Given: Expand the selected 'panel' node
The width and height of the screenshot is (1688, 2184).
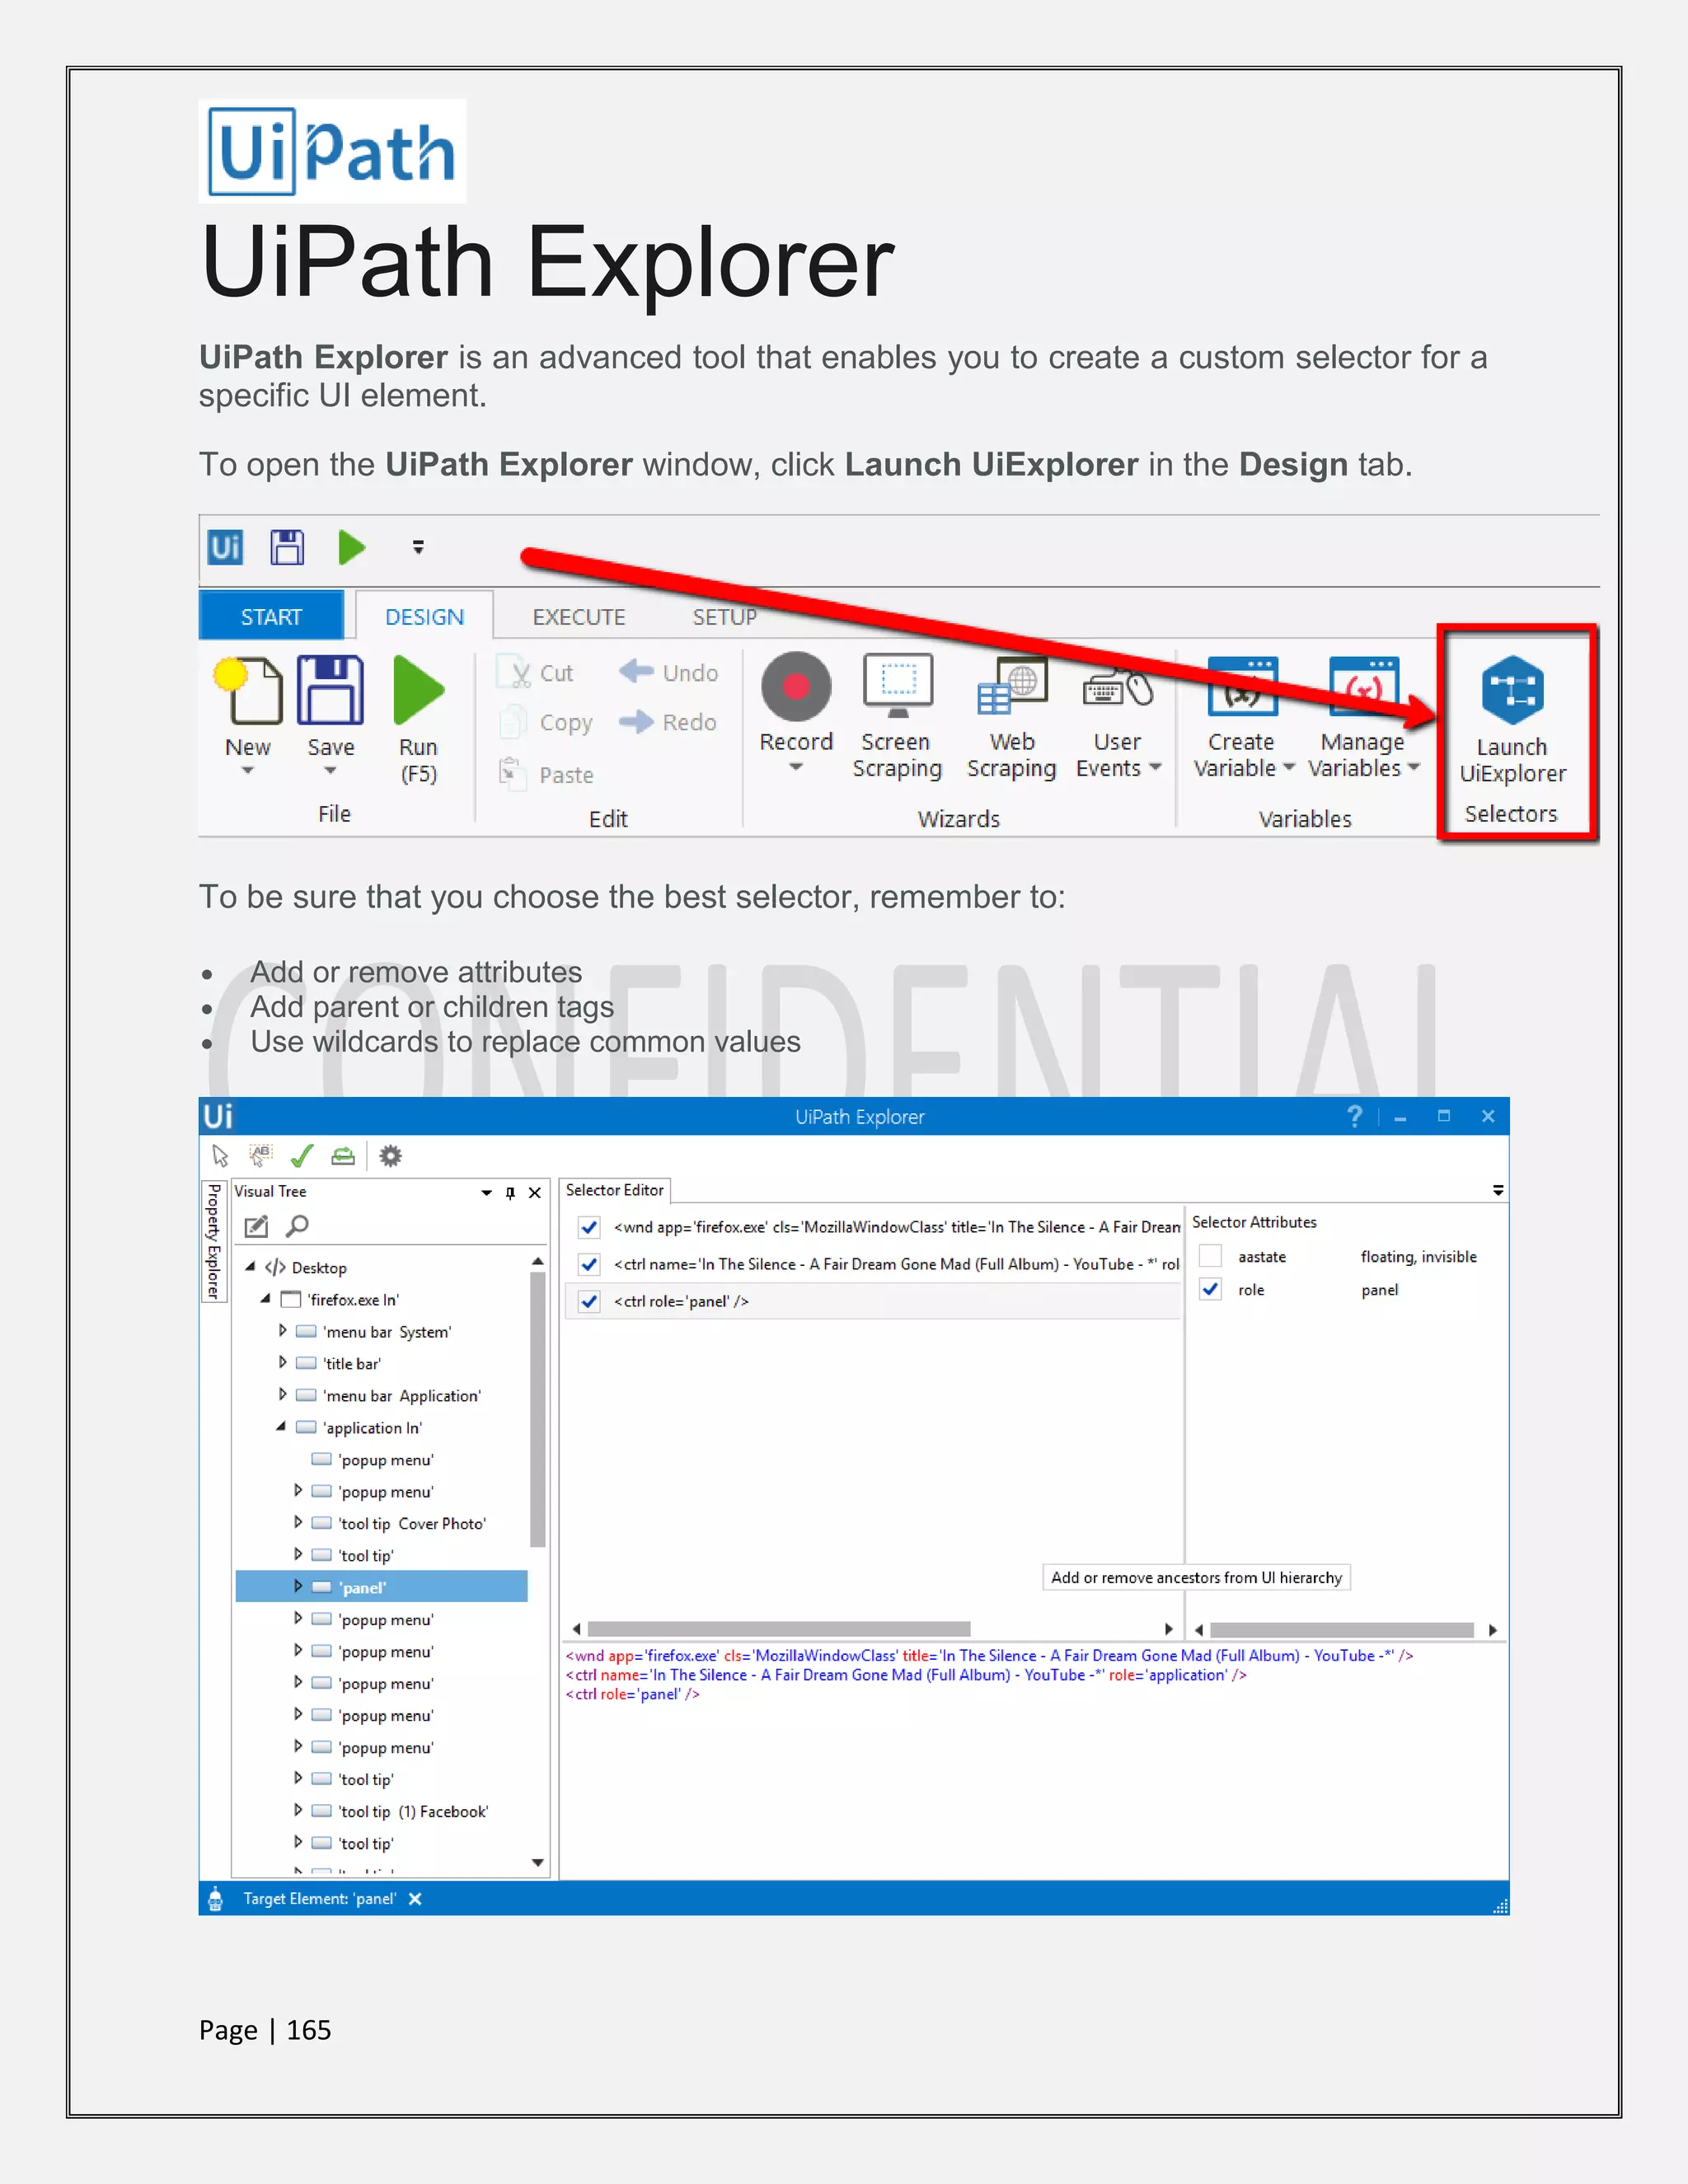Looking at the screenshot, I should [297, 1586].
